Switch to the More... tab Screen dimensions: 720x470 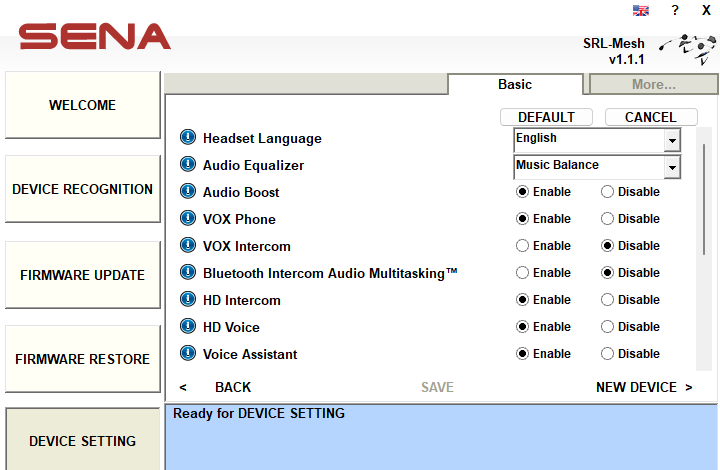(653, 85)
